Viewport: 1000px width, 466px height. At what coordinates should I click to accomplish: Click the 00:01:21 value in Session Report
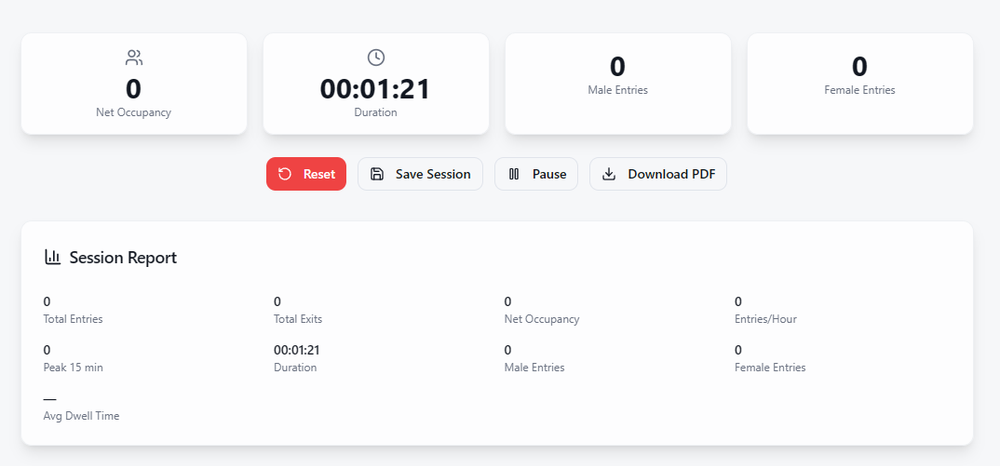297,350
